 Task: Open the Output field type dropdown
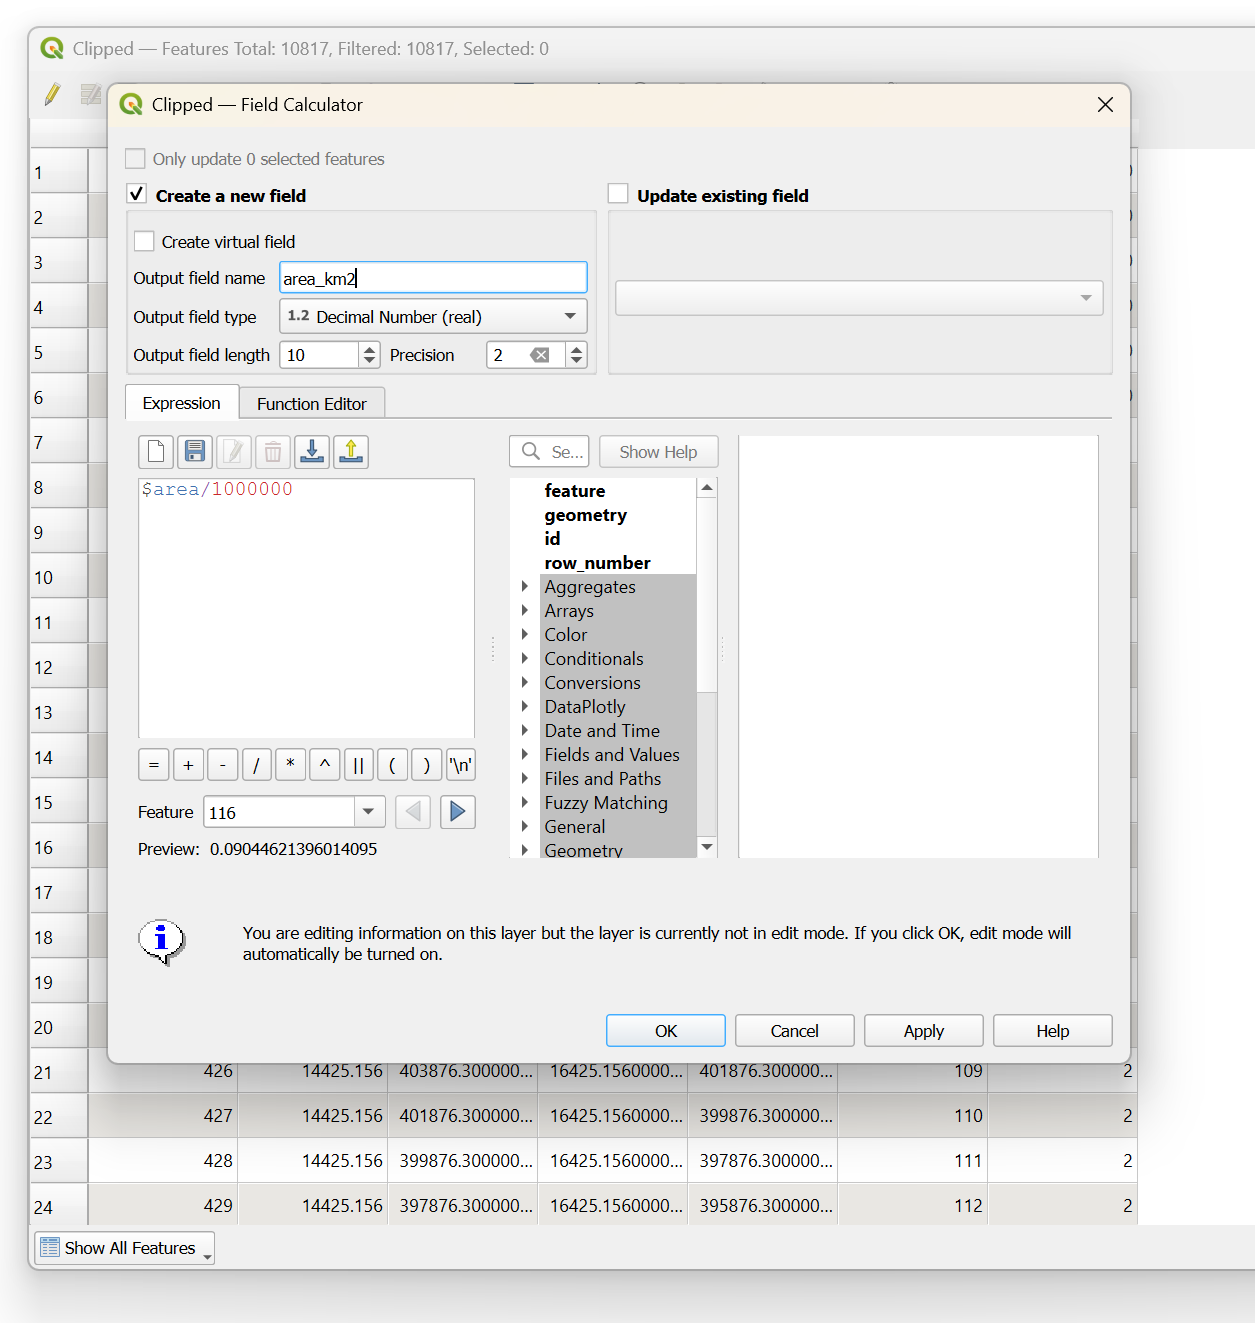pos(432,317)
